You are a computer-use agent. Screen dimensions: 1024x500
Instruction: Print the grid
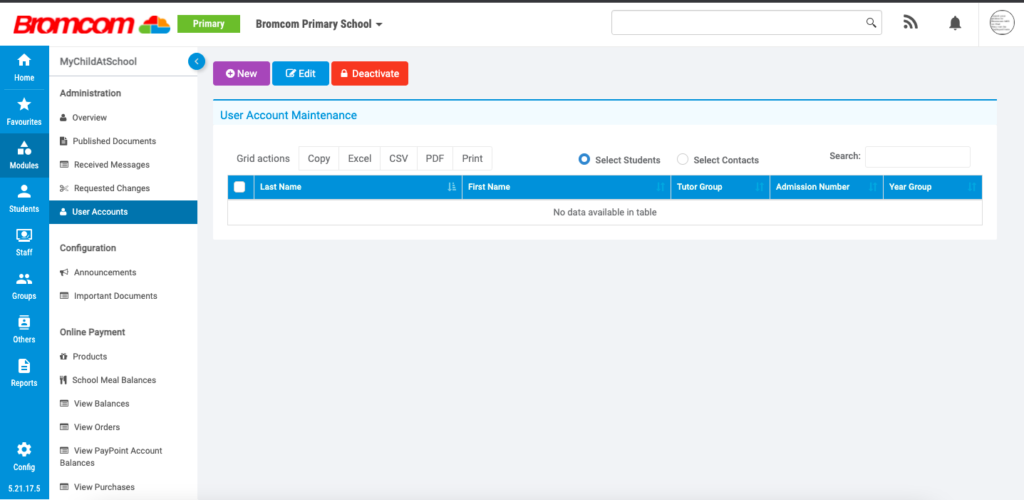pyautogui.click(x=472, y=159)
